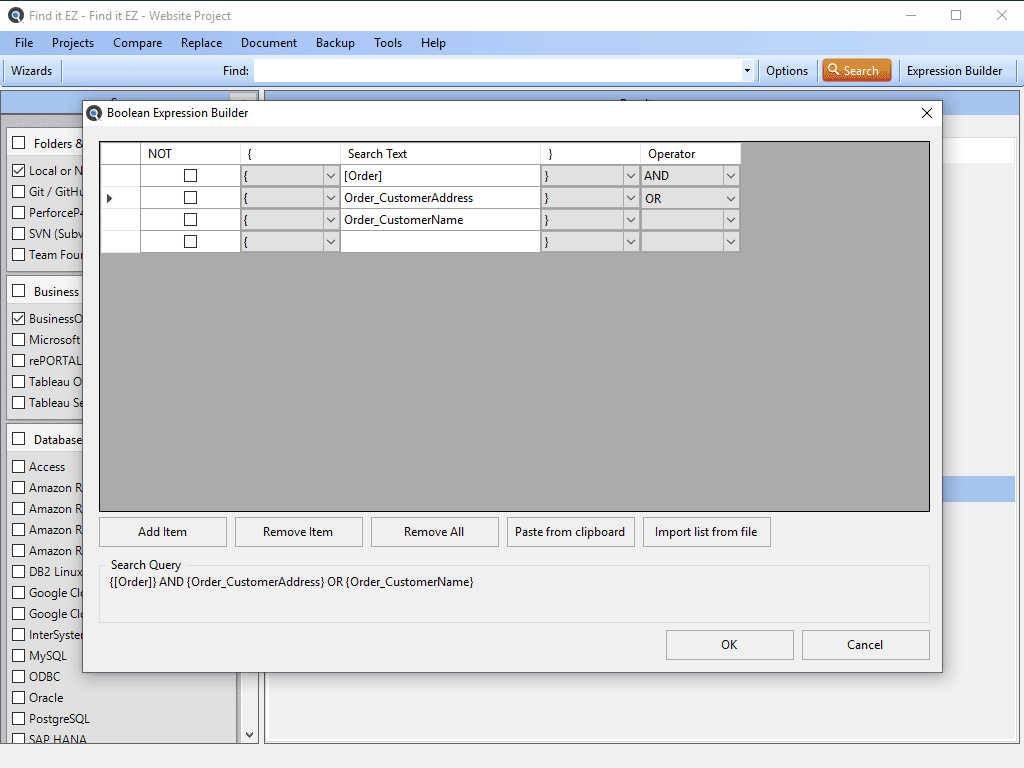Open the Backup menu
The height and width of the screenshot is (768, 1024).
335,43
